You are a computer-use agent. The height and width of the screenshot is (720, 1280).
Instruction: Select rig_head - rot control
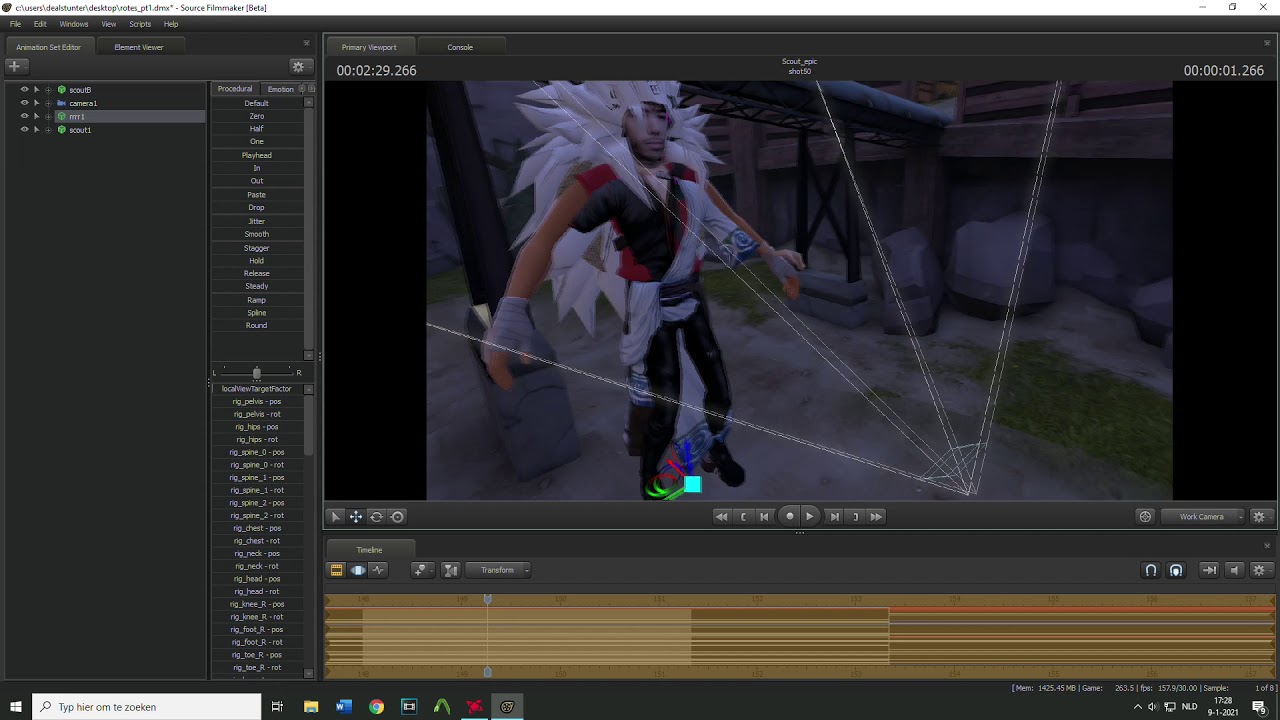(257, 592)
